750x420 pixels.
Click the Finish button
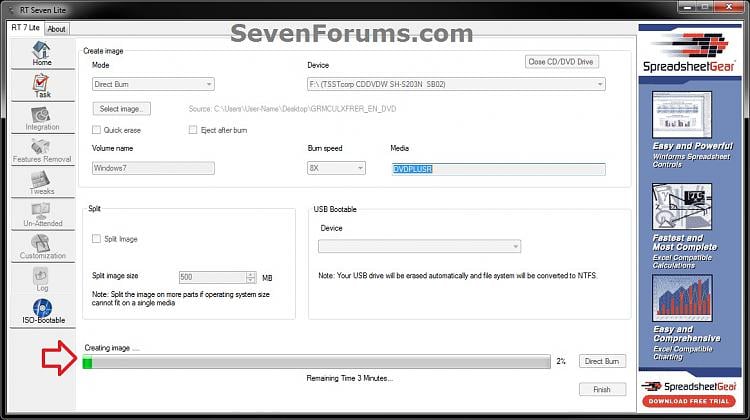pyautogui.click(x=602, y=389)
